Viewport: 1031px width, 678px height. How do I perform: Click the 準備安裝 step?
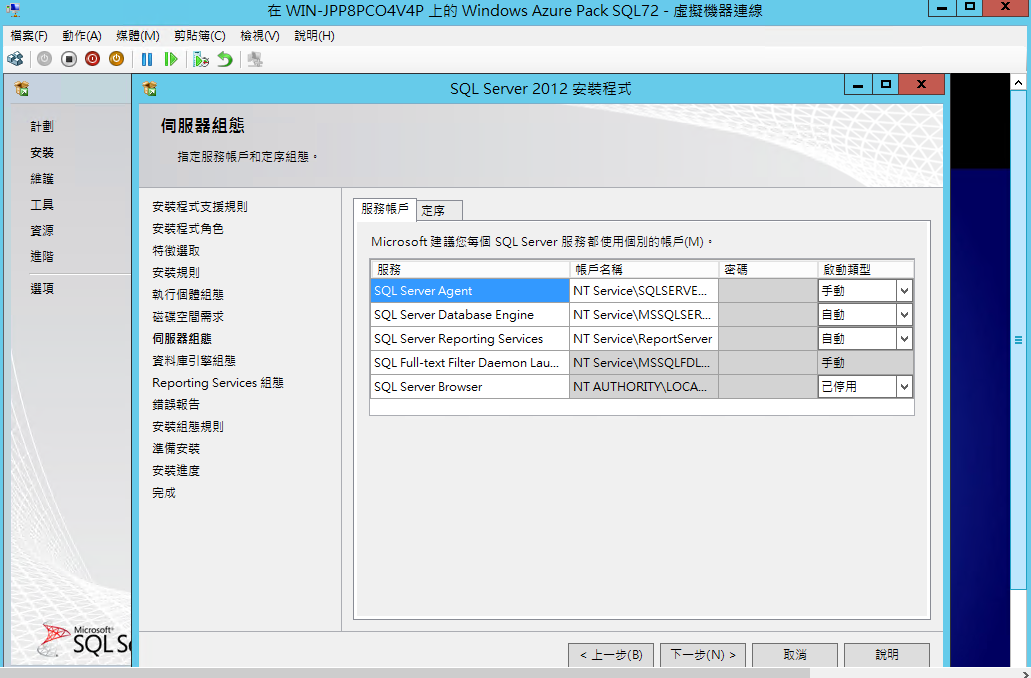pos(176,448)
